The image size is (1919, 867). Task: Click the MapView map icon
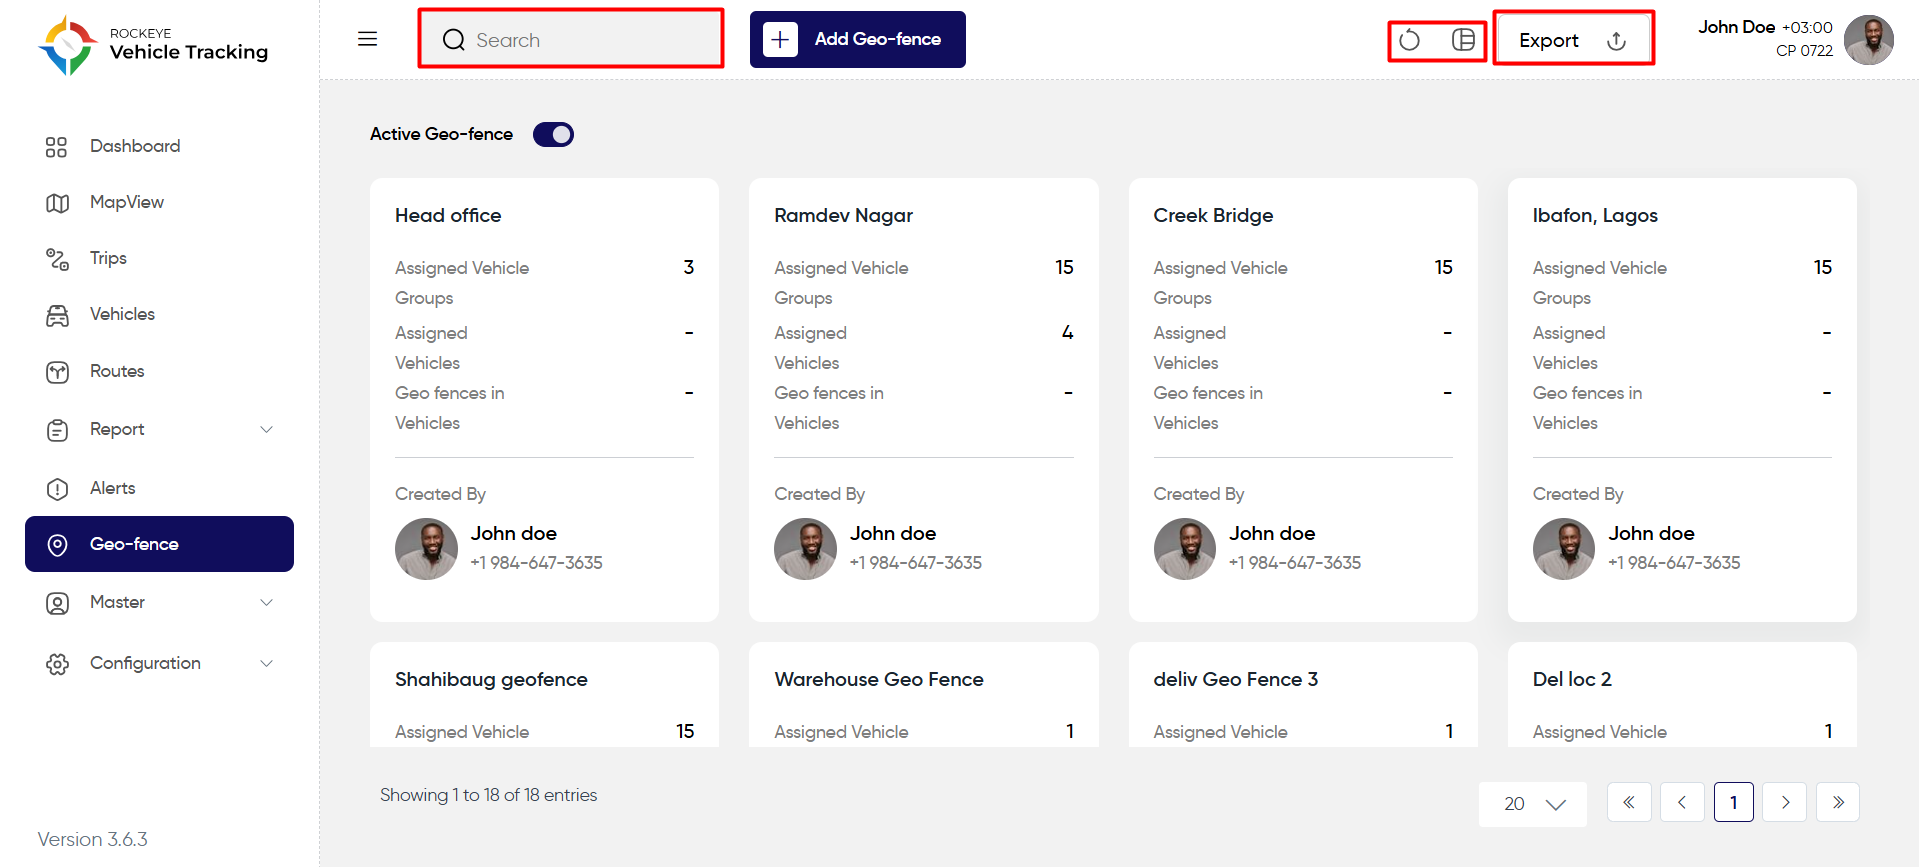click(57, 203)
